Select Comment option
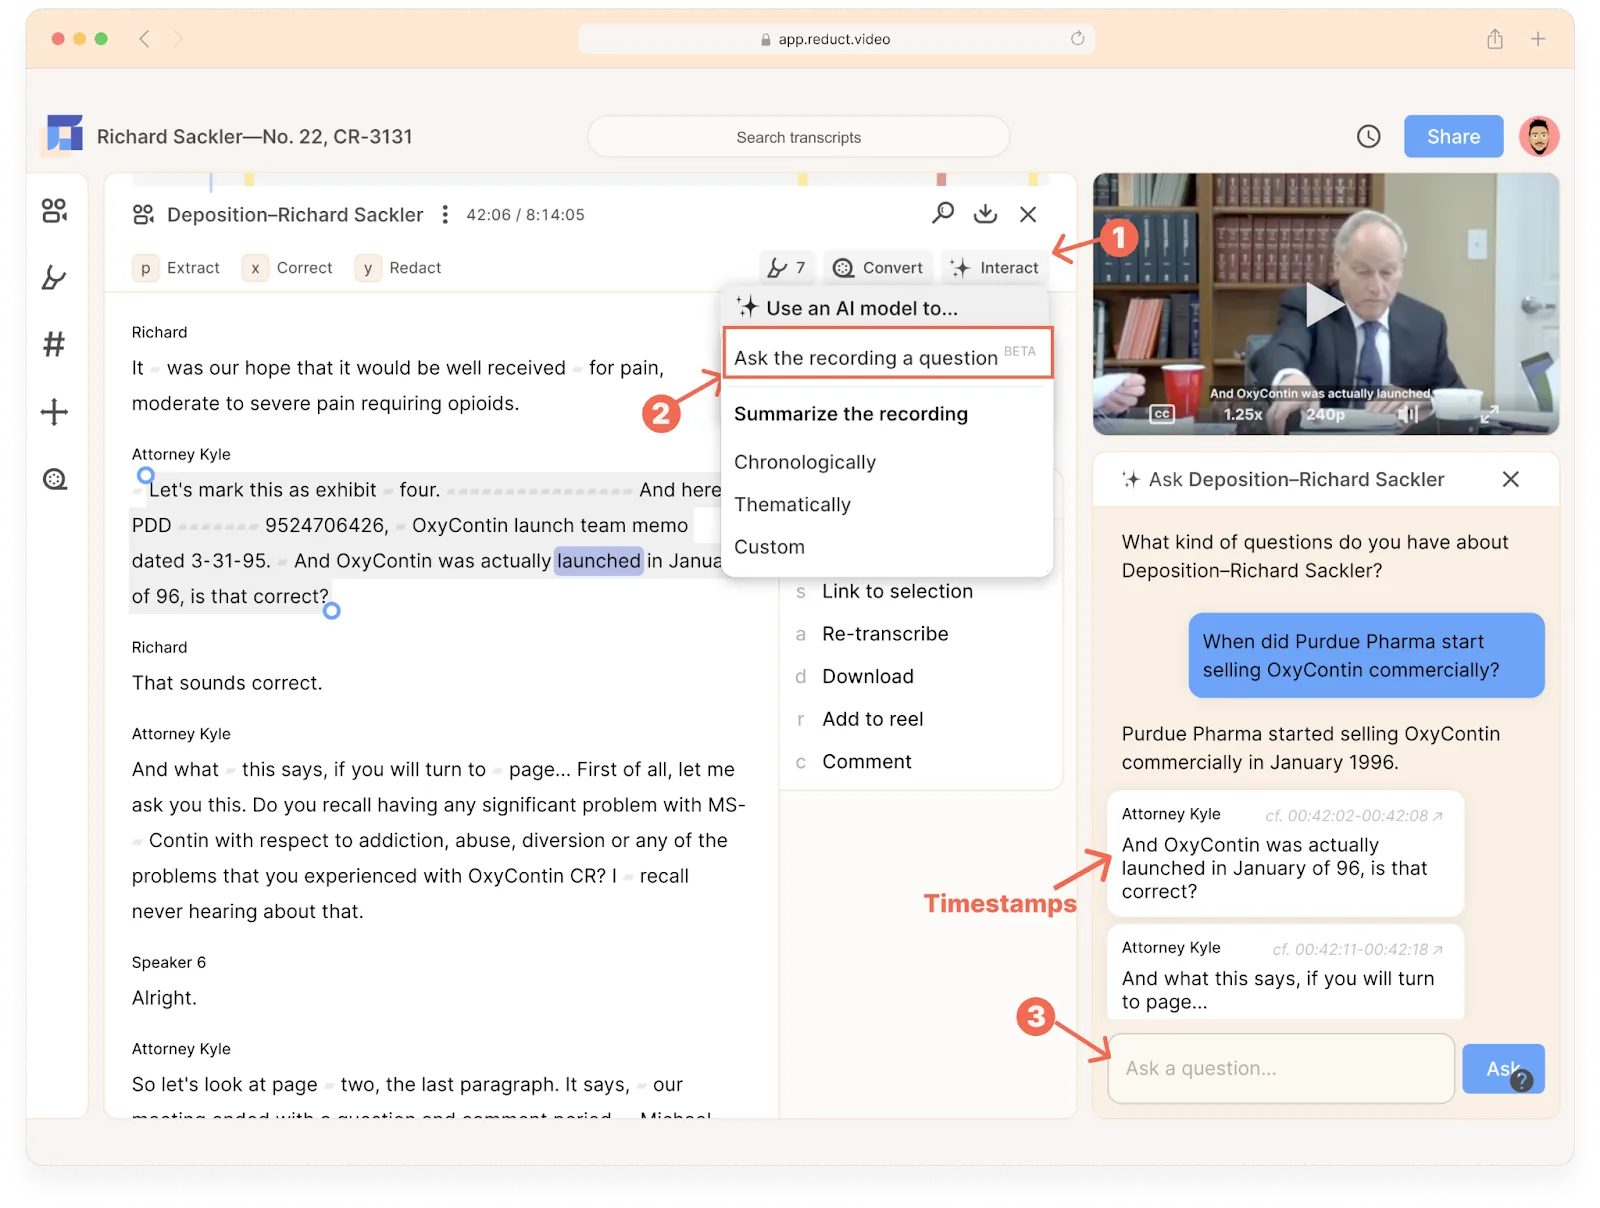The width and height of the screenshot is (1600, 1208). point(866,762)
